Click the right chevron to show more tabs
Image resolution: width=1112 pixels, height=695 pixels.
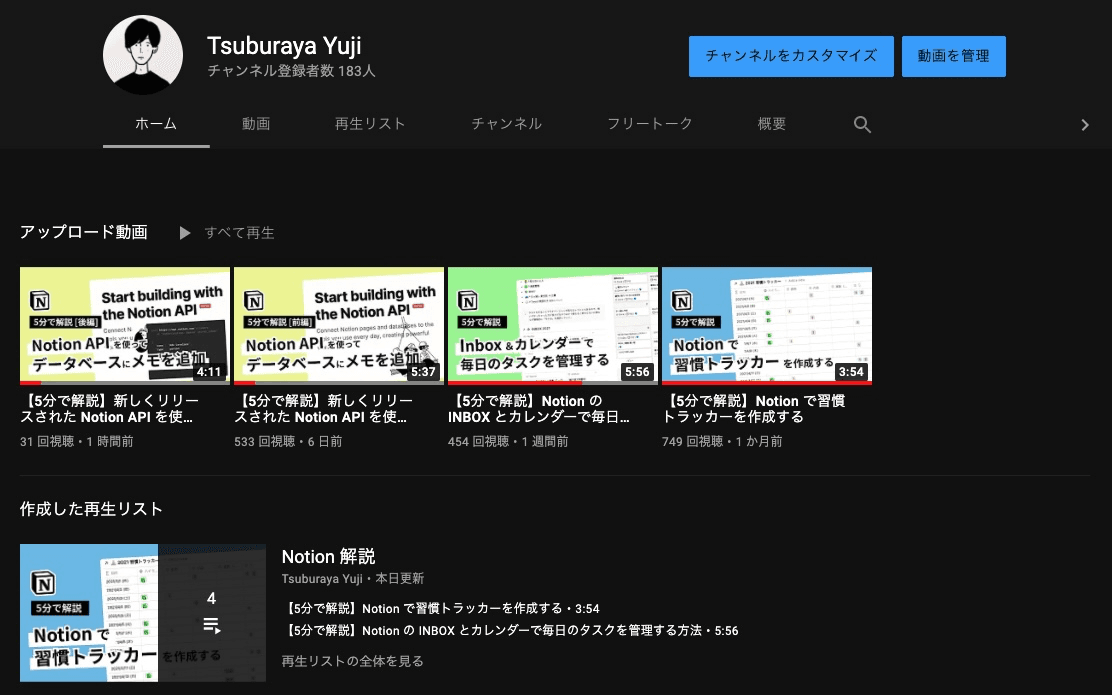(1084, 125)
